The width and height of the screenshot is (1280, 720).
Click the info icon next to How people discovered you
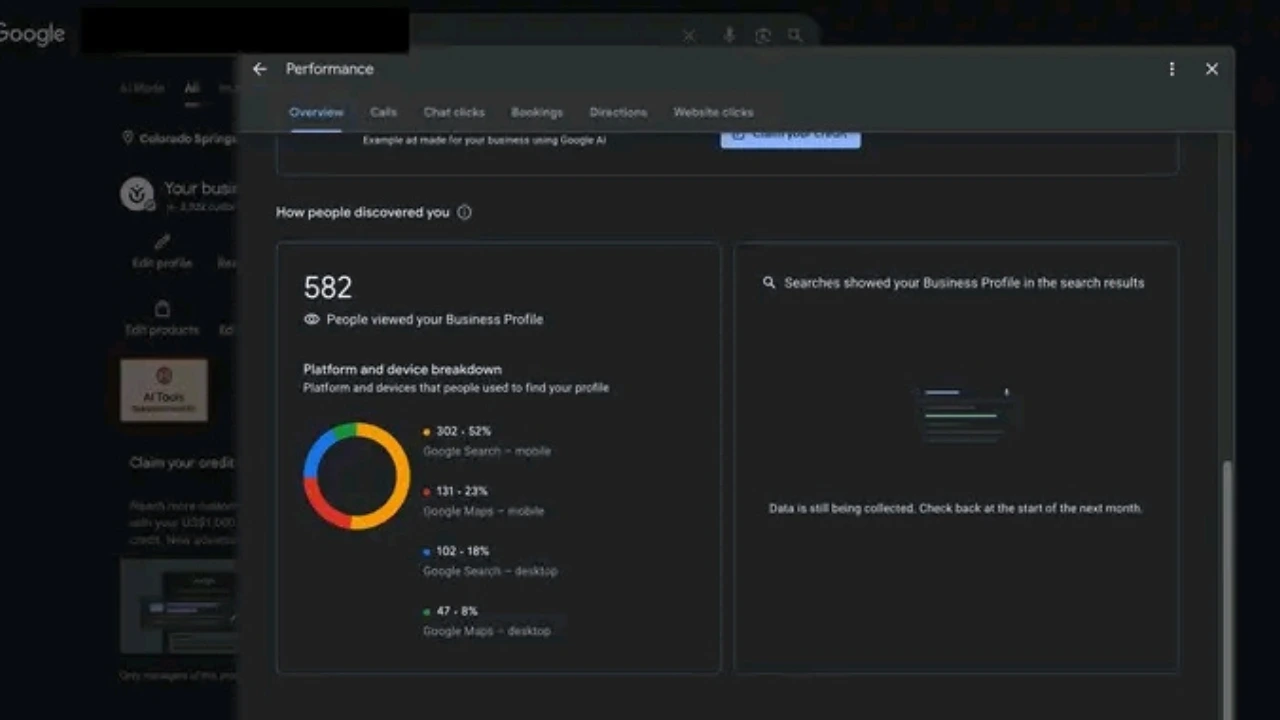coord(464,212)
